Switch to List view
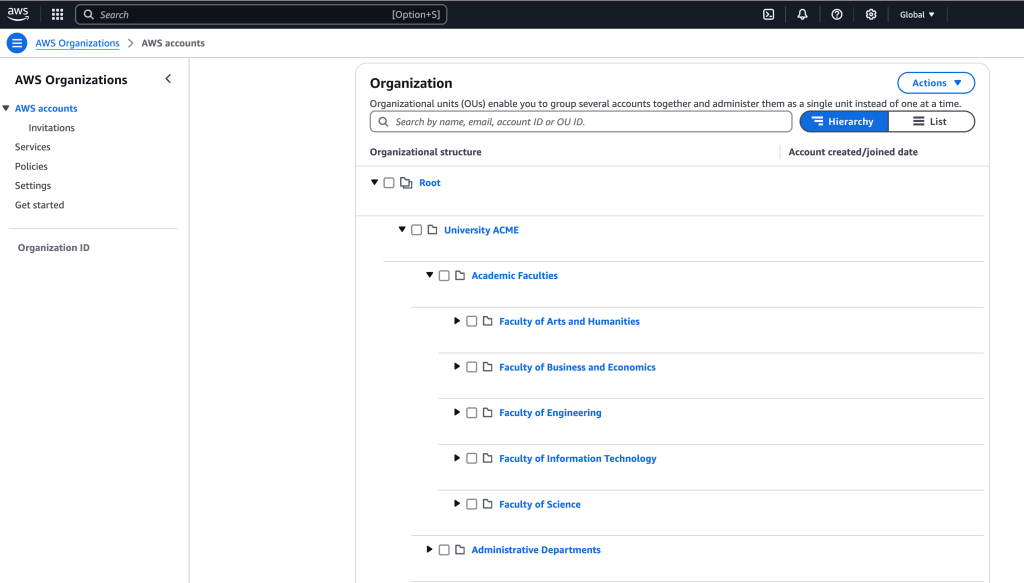 pyautogui.click(x=931, y=121)
